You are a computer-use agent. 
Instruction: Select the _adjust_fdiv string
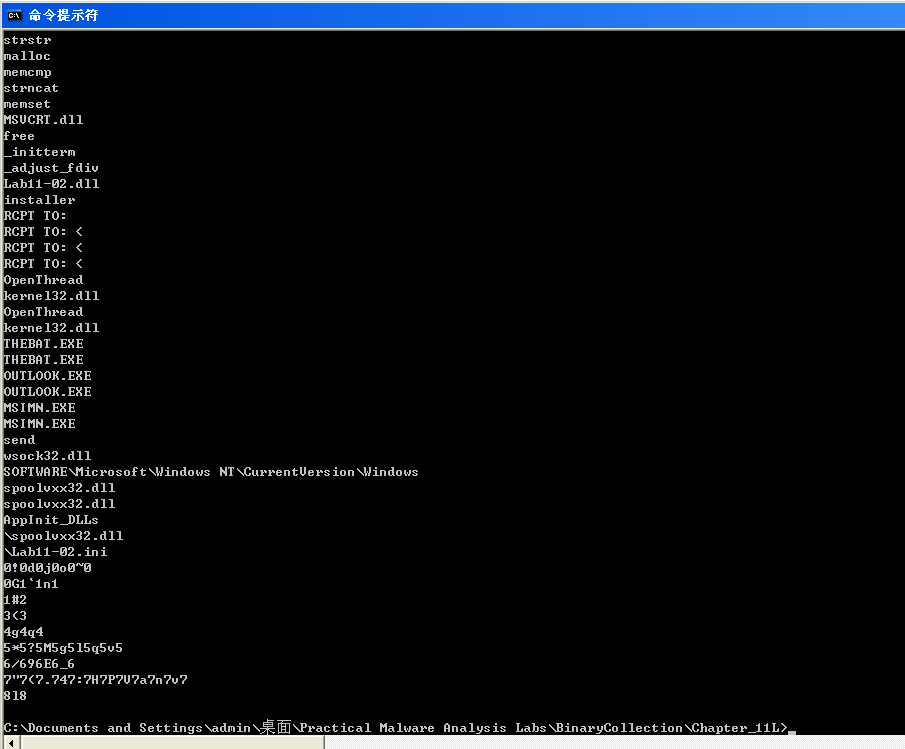tap(51, 168)
